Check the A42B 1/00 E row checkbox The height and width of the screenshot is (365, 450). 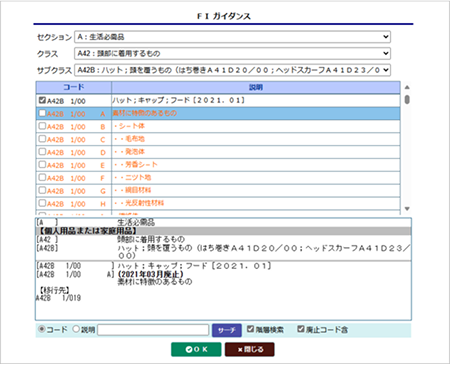coord(42,164)
